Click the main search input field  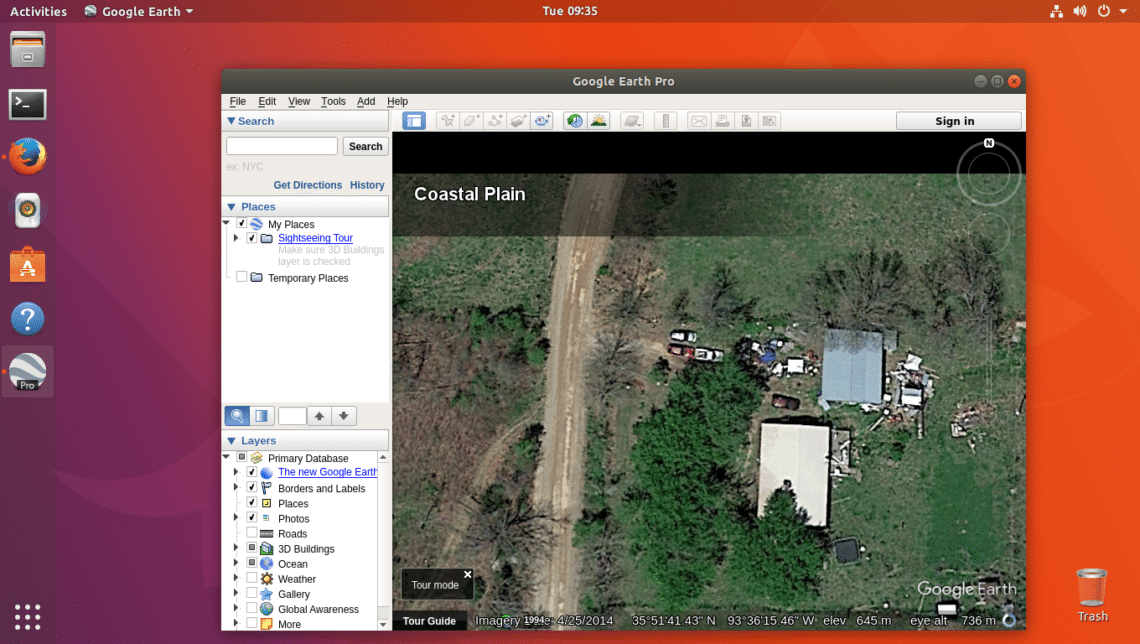click(282, 146)
